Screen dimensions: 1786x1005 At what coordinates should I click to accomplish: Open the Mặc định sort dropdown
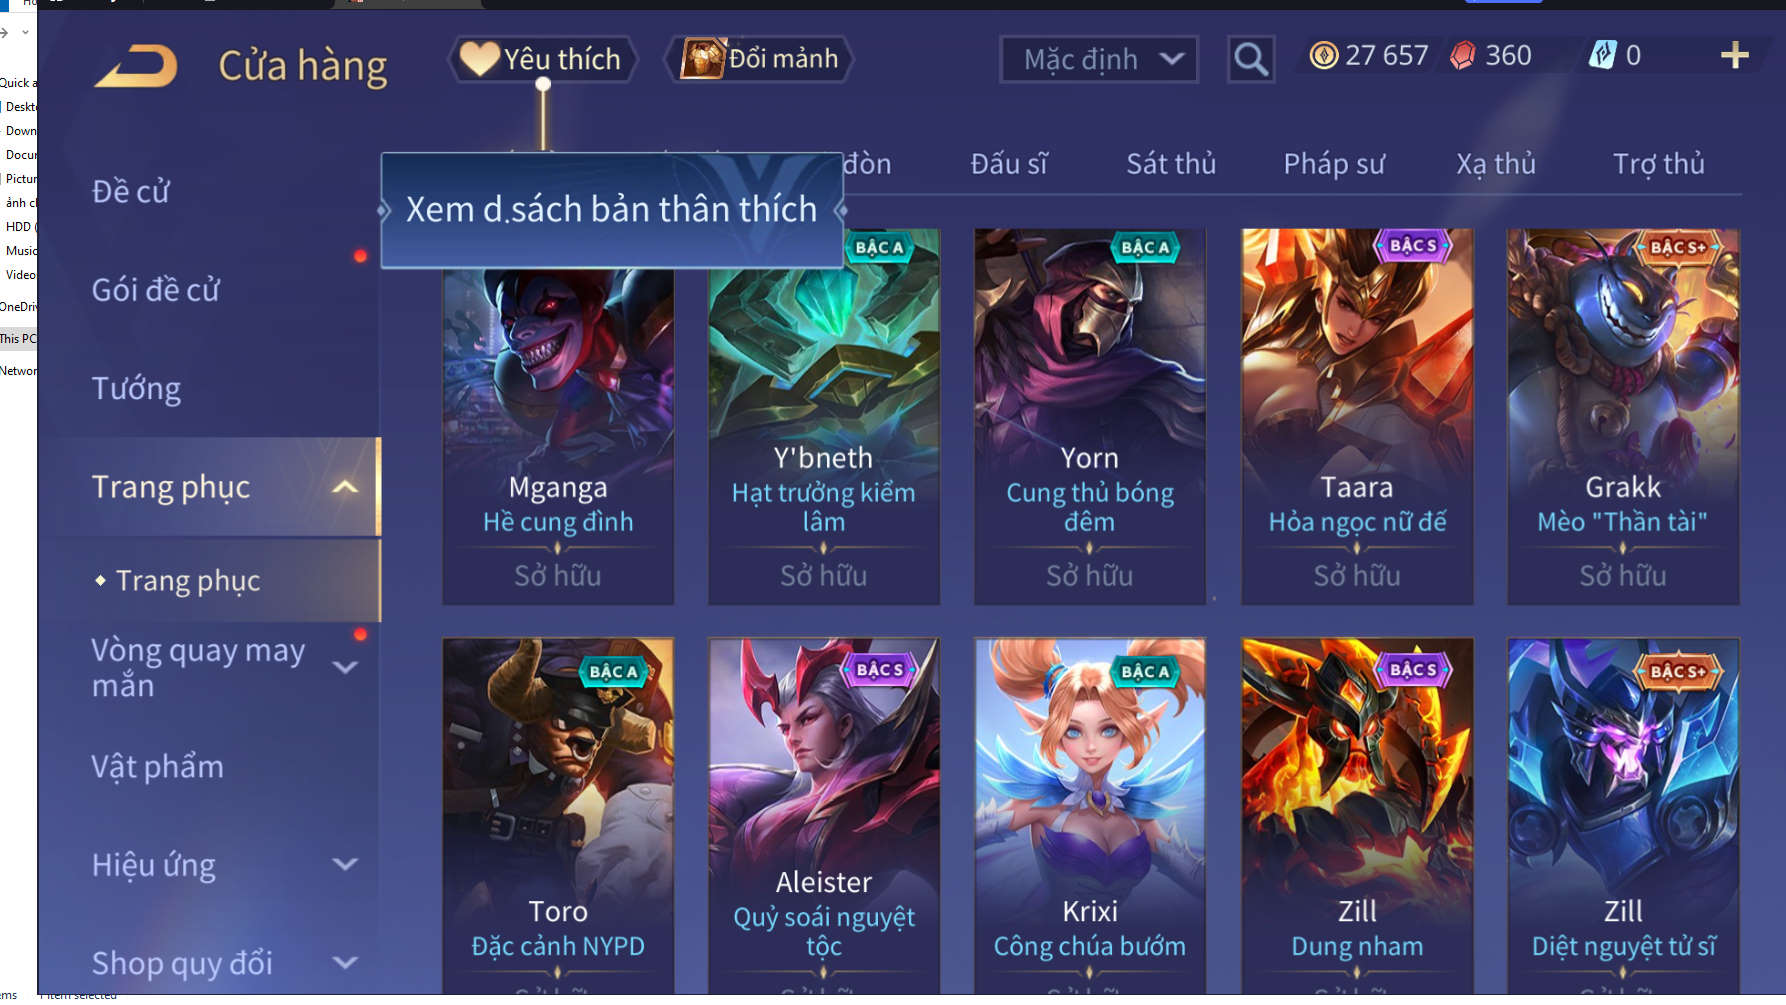pyautogui.click(x=1098, y=60)
